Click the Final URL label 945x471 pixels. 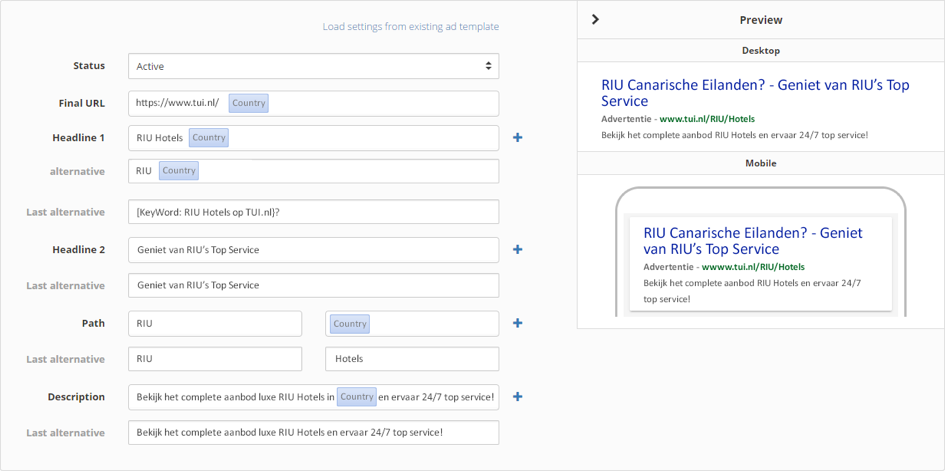point(81,103)
